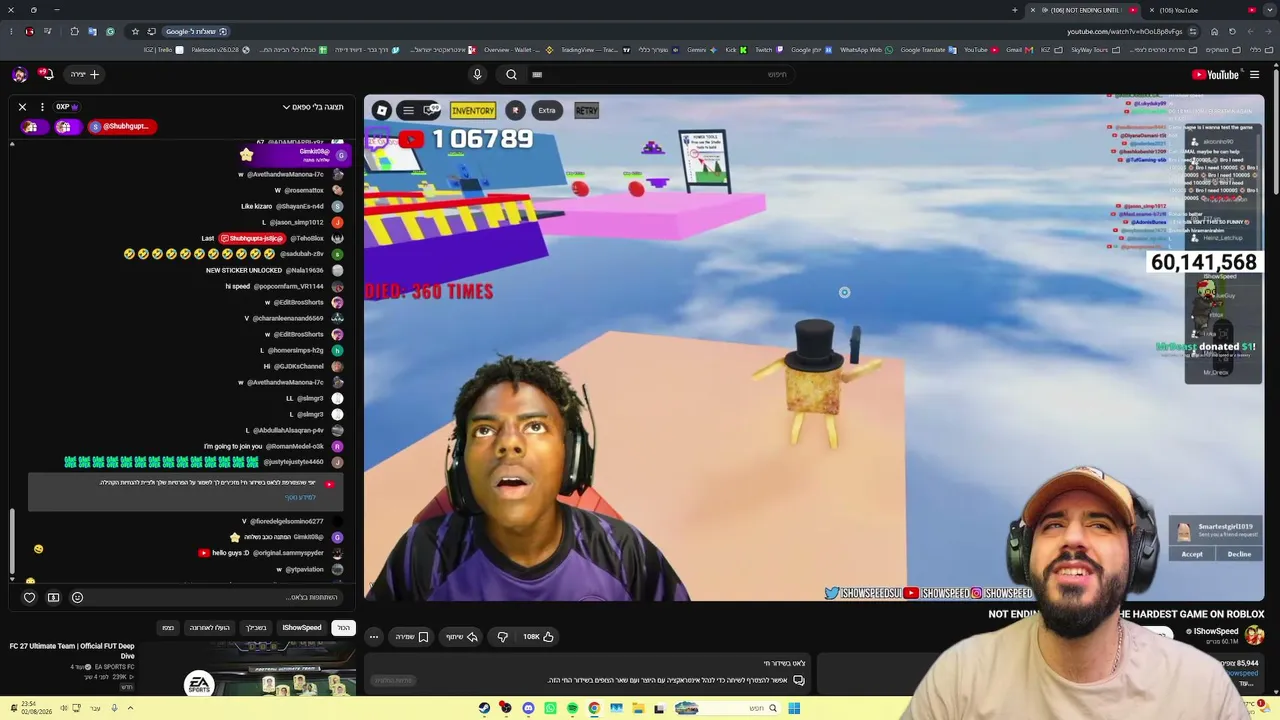
Task: Click the 'FC 27 Ultimate Team' video title
Action: click(72, 651)
